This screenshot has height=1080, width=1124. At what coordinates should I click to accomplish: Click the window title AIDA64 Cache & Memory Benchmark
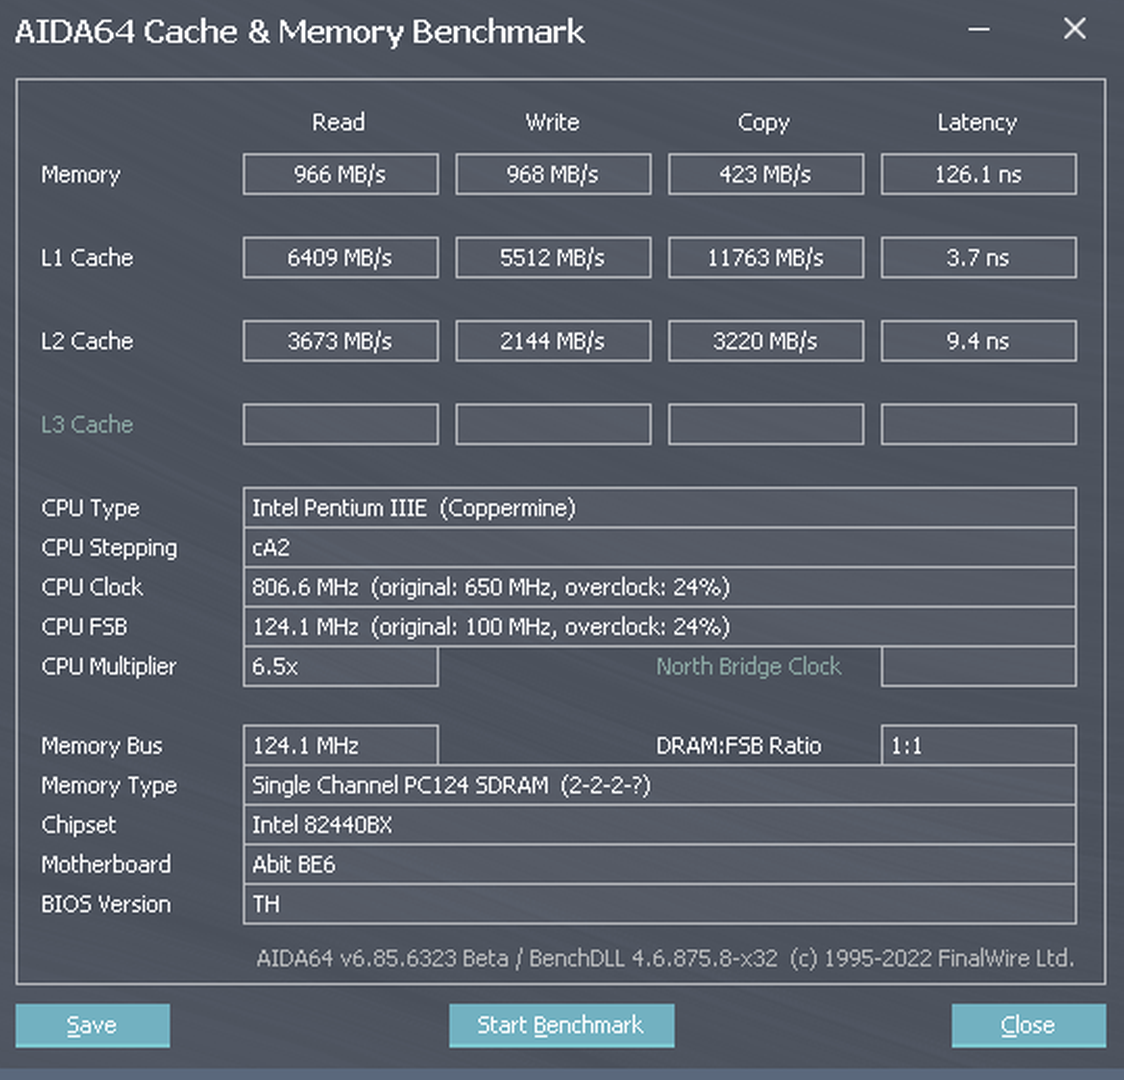pyautogui.click(x=300, y=32)
